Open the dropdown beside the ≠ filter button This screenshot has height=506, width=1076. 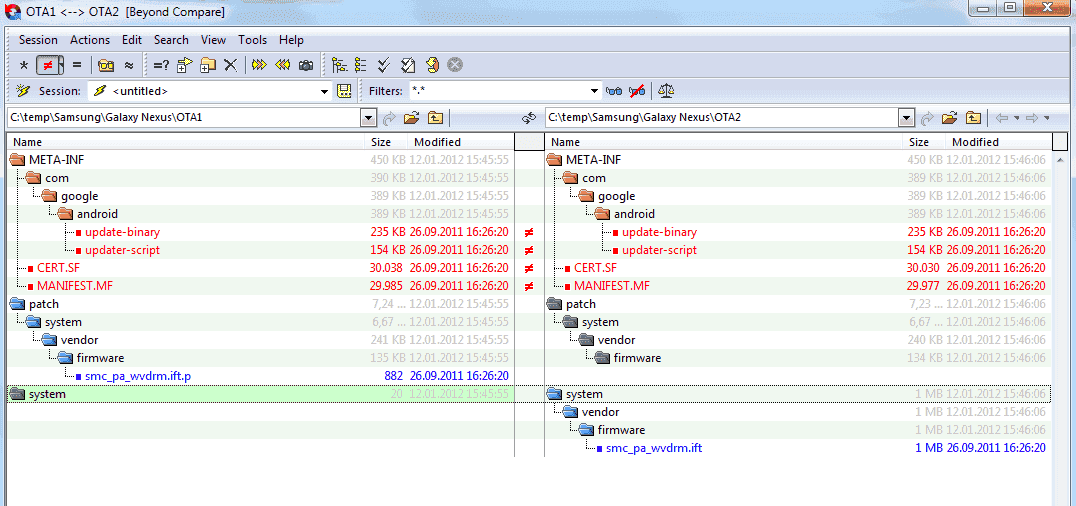pos(62,65)
